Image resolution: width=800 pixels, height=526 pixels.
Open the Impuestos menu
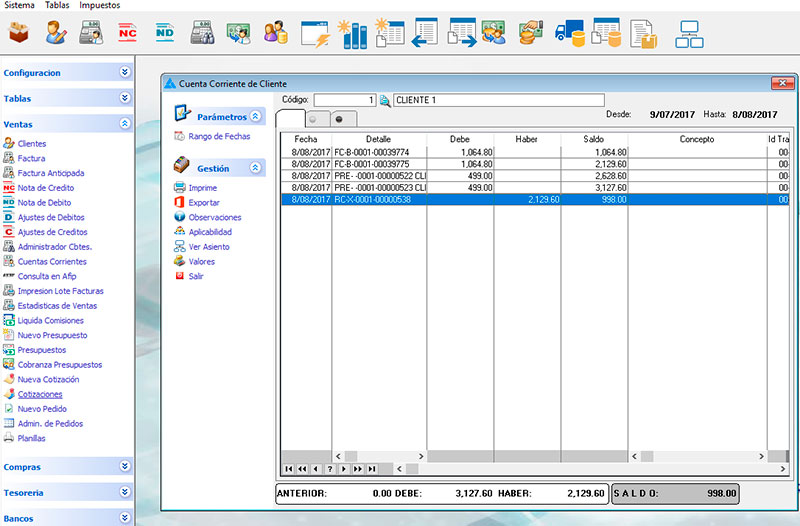[x=100, y=6]
